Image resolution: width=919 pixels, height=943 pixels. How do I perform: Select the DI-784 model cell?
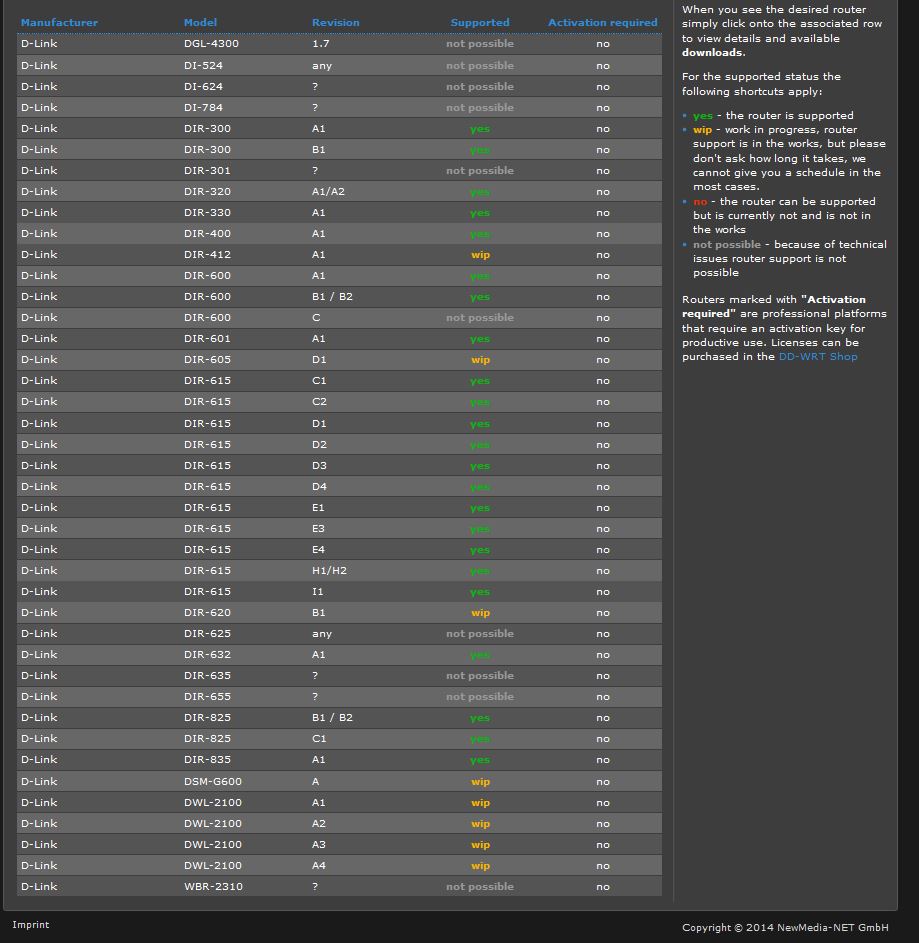pyautogui.click(x=203, y=108)
